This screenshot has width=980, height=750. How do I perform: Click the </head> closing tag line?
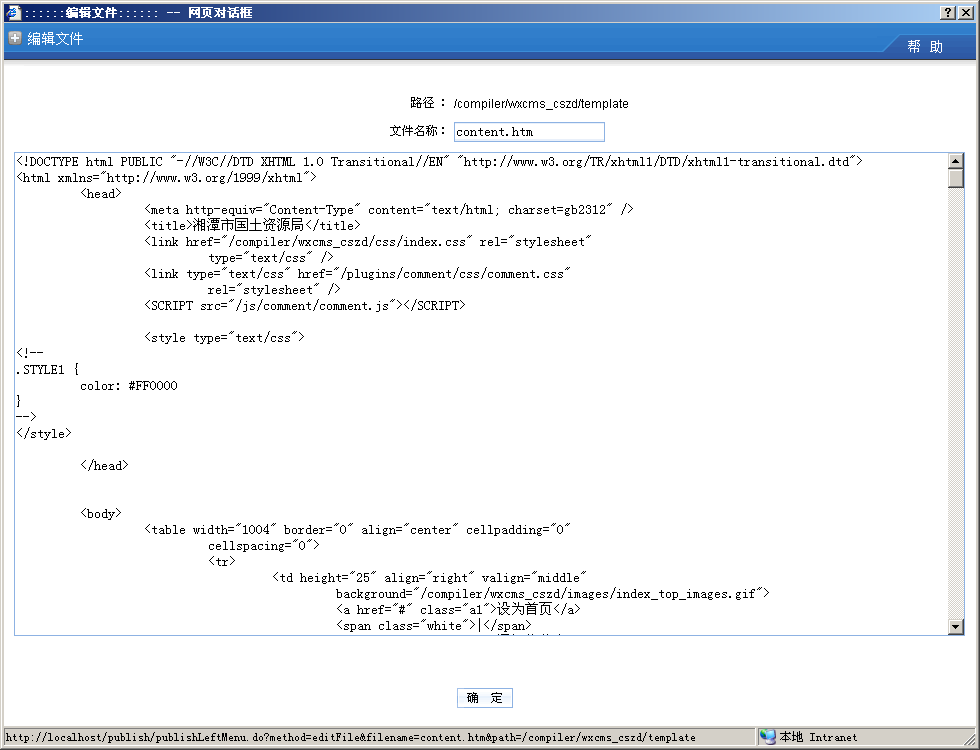pyautogui.click(x=104, y=465)
